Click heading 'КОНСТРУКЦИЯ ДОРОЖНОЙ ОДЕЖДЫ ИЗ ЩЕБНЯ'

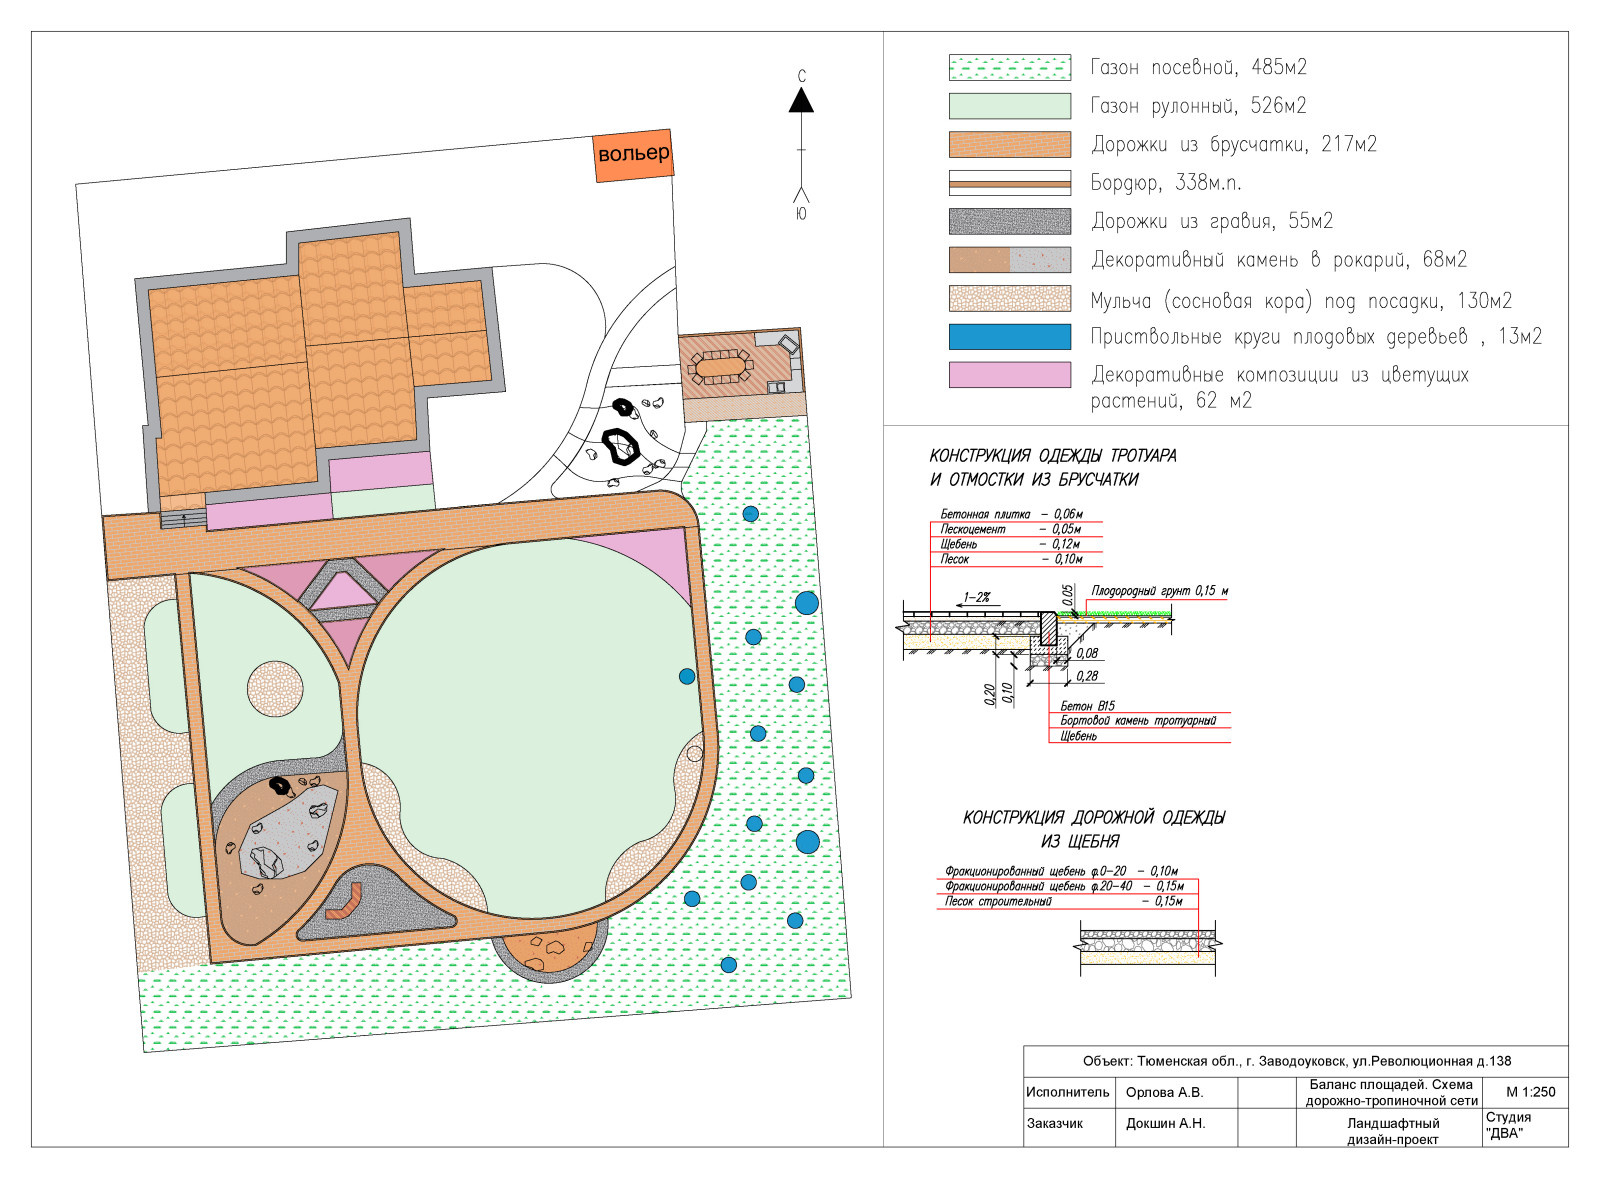point(1093,829)
